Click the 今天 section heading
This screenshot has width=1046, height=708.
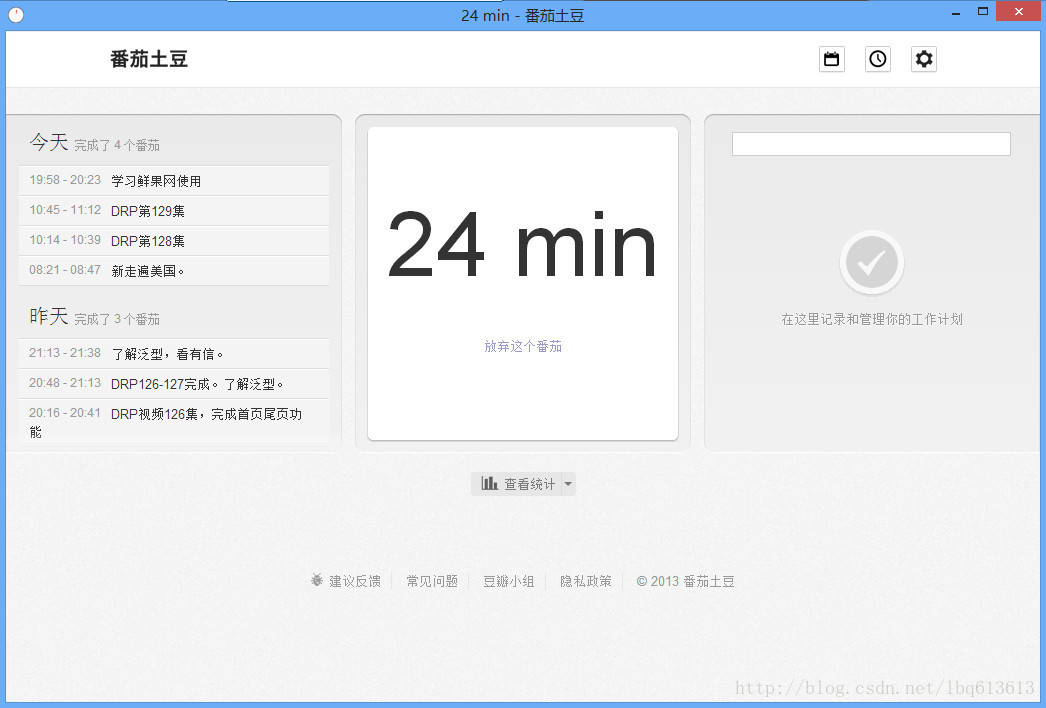pos(49,141)
